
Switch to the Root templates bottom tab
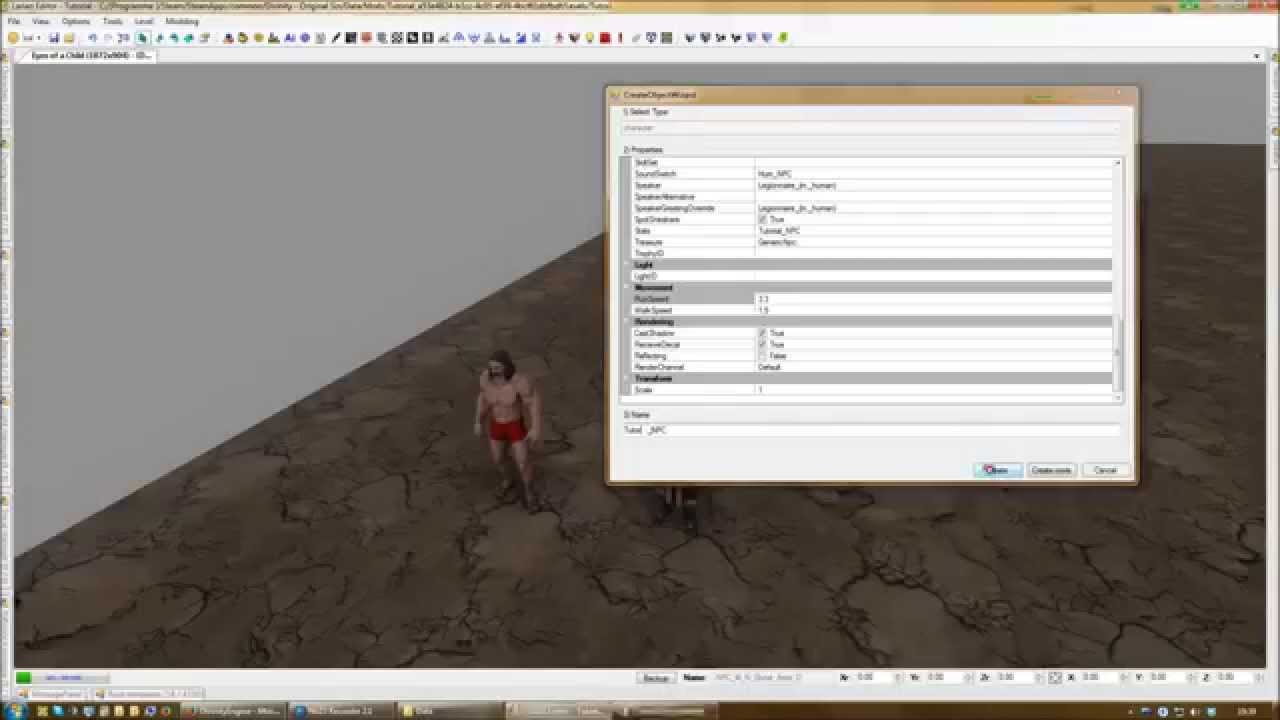pyautogui.click(x=148, y=693)
